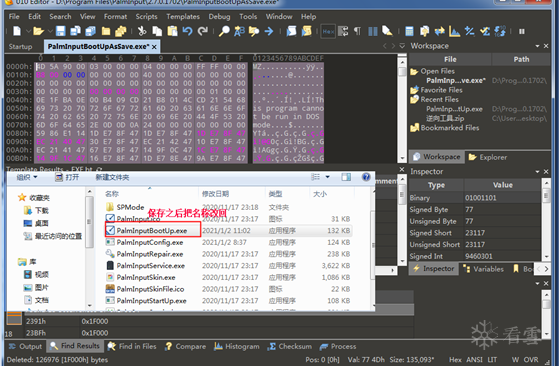Switch to the Explorer tab

(x=488, y=157)
